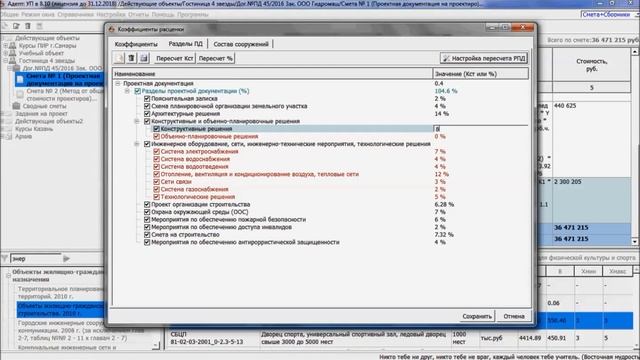The image size is (640, 360).
Task: Select 'Курсы Казань' in the tree
Action: point(34,129)
